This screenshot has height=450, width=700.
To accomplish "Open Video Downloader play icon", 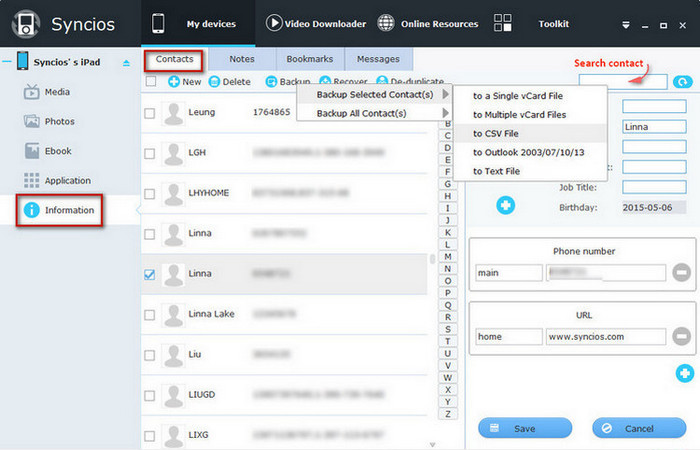I will pos(274,23).
